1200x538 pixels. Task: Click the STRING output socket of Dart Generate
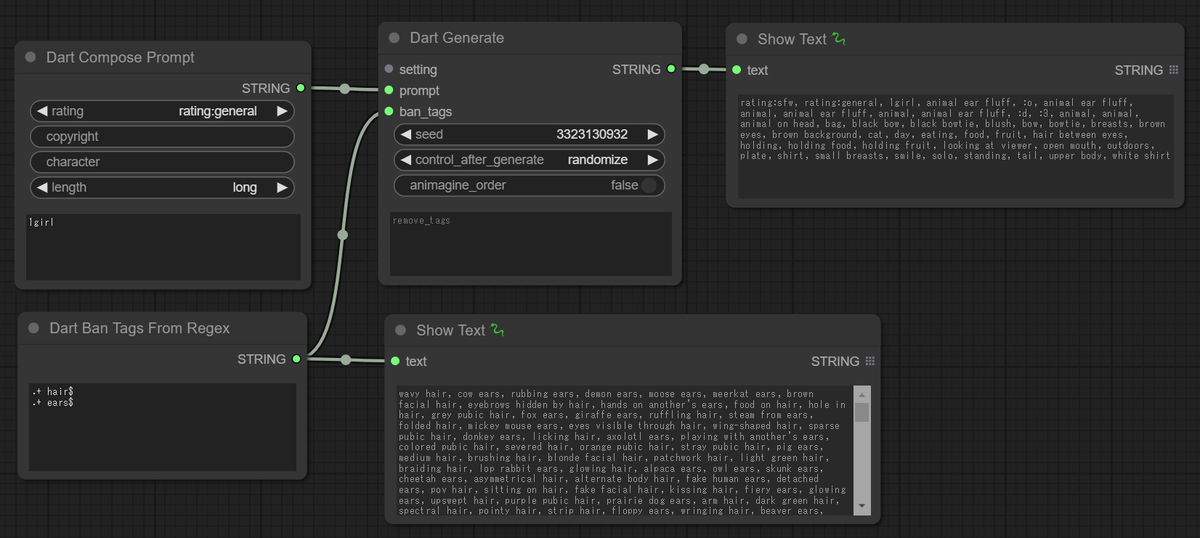pos(671,69)
